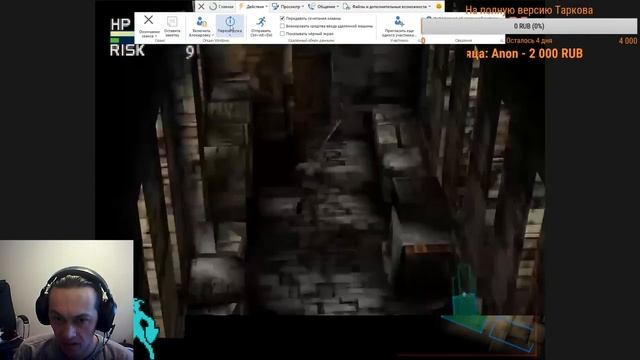The image size is (640, 360).
Task: Click the Отправить Ctrl+Alt+Del running man icon
Action: [261, 22]
